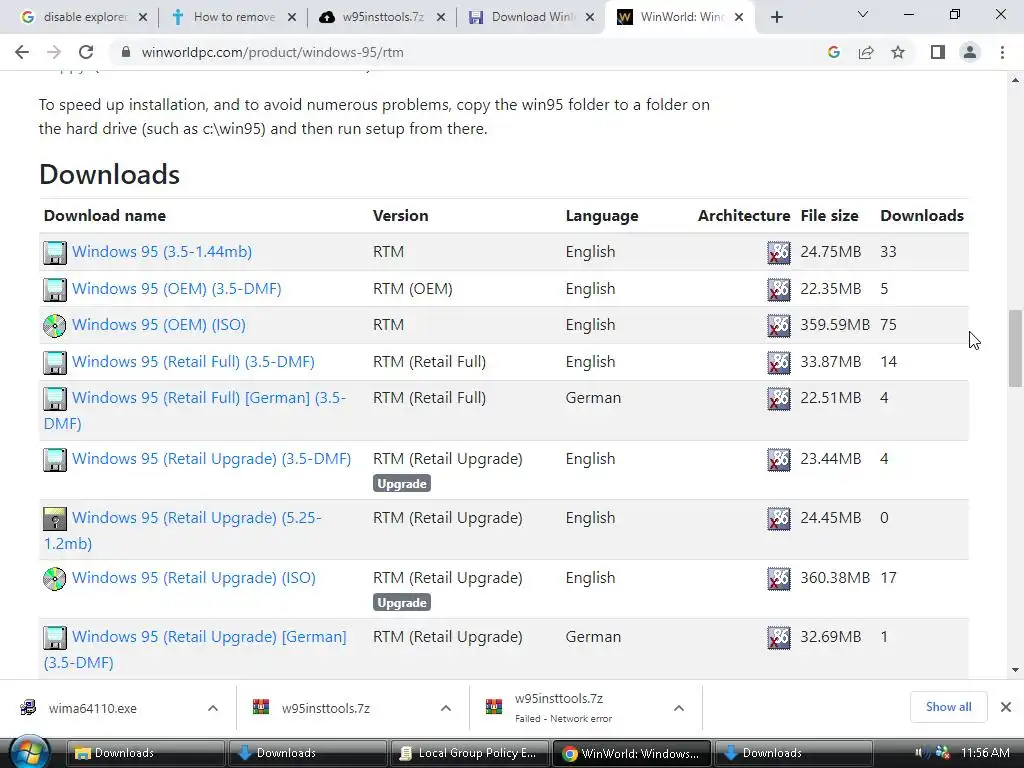Open a new browser tab
Image resolution: width=1024 pixels, height=768 pixels.
point(776,17)
